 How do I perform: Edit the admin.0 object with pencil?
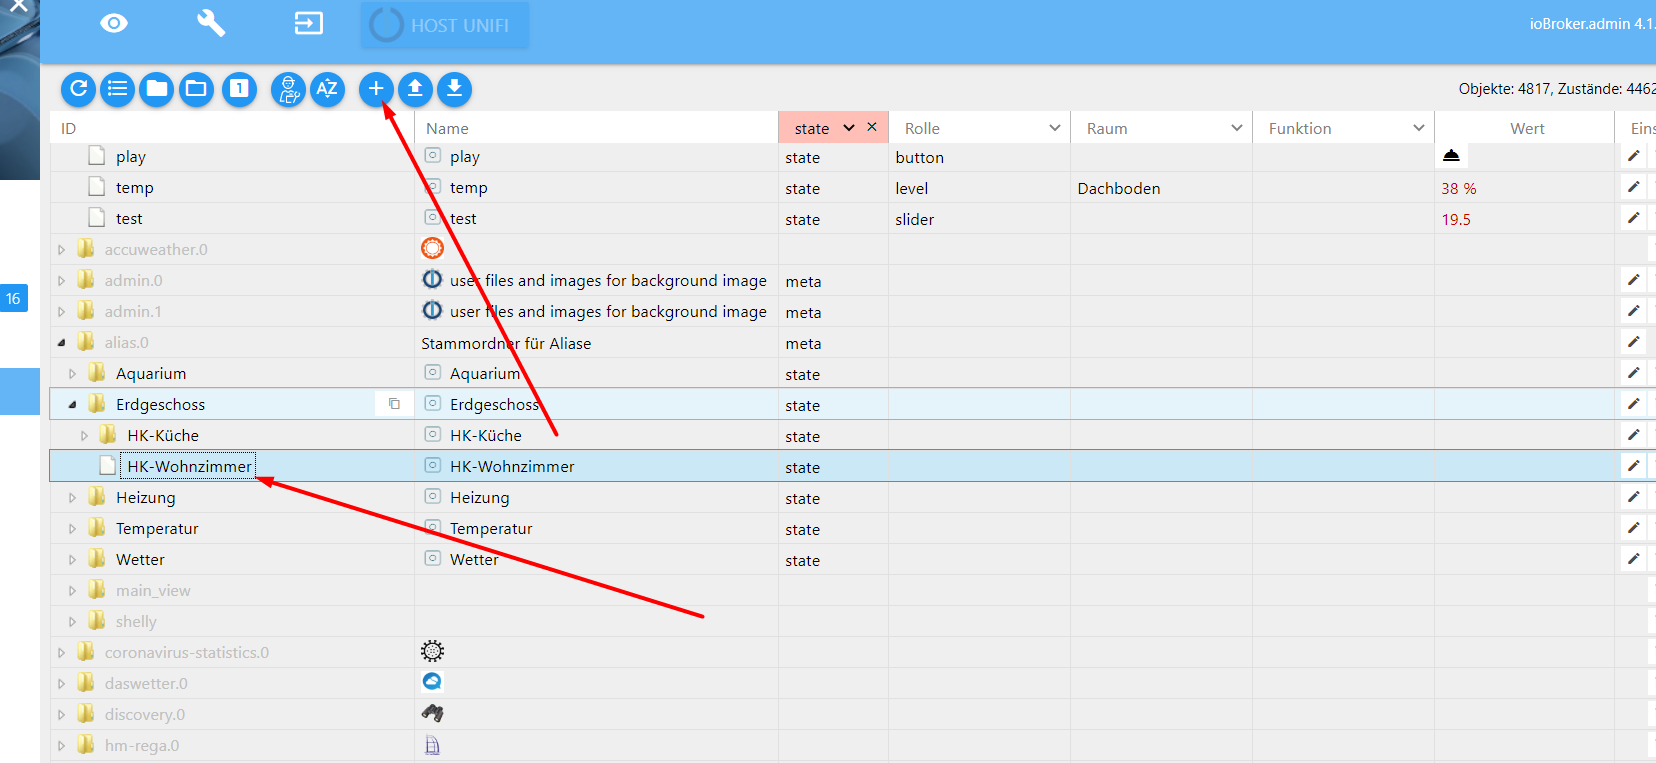click(1633, 280)
